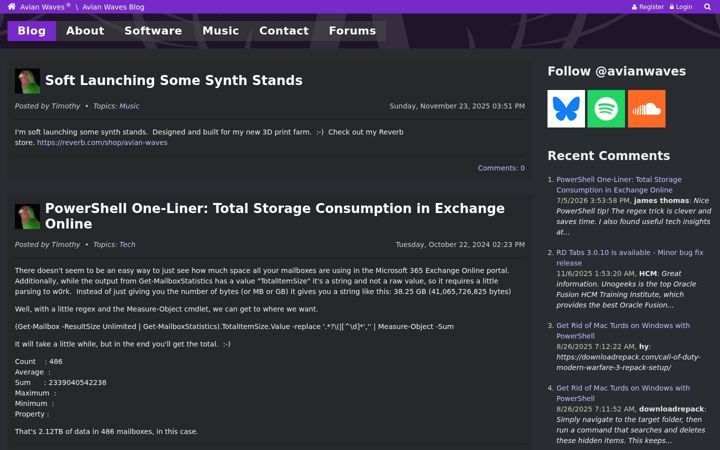Click the Login link
The height and width of the screenshot is (450, 720).
tap(681, 7)
